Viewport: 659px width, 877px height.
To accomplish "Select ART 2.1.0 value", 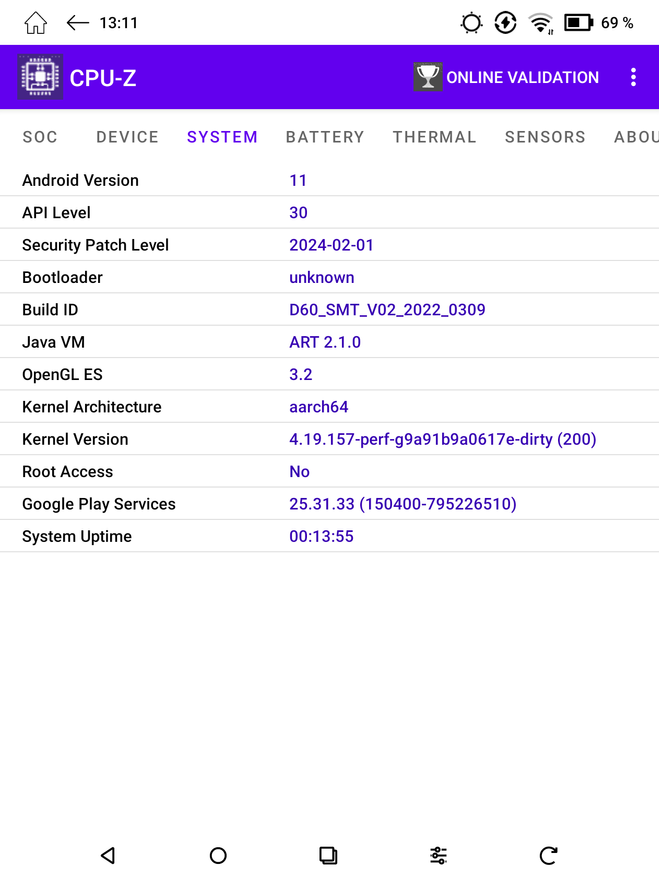I will click(325, 342).
